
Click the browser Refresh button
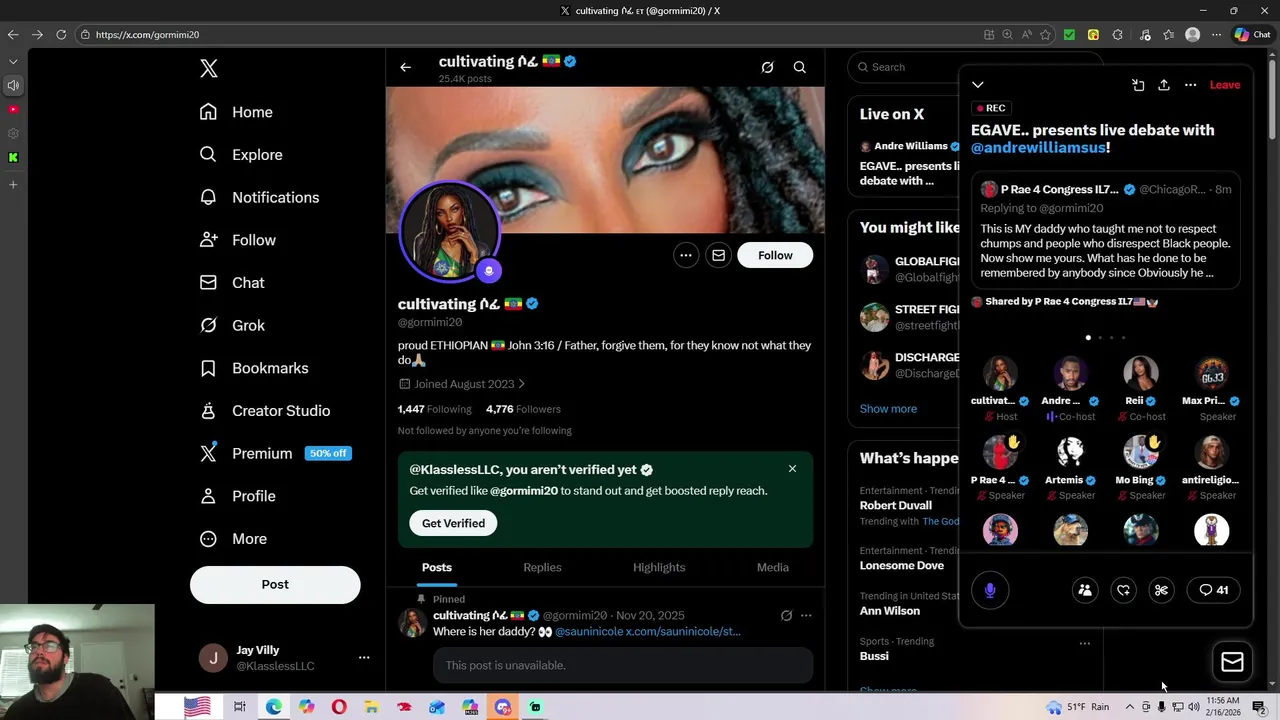point(61,35)
